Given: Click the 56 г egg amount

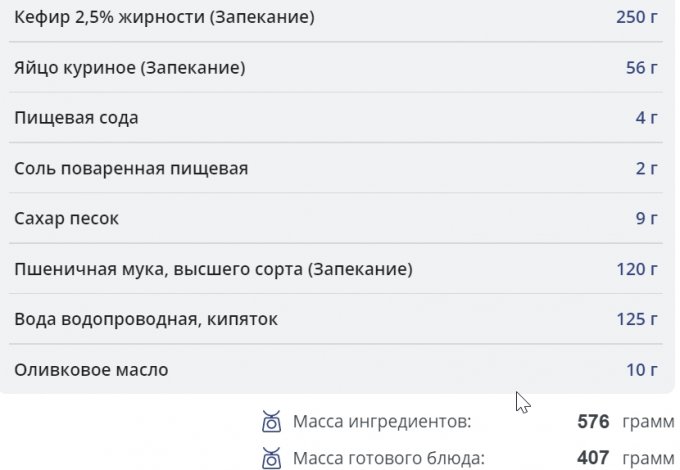Looking at the screenshot, I should tap(641, 68).
